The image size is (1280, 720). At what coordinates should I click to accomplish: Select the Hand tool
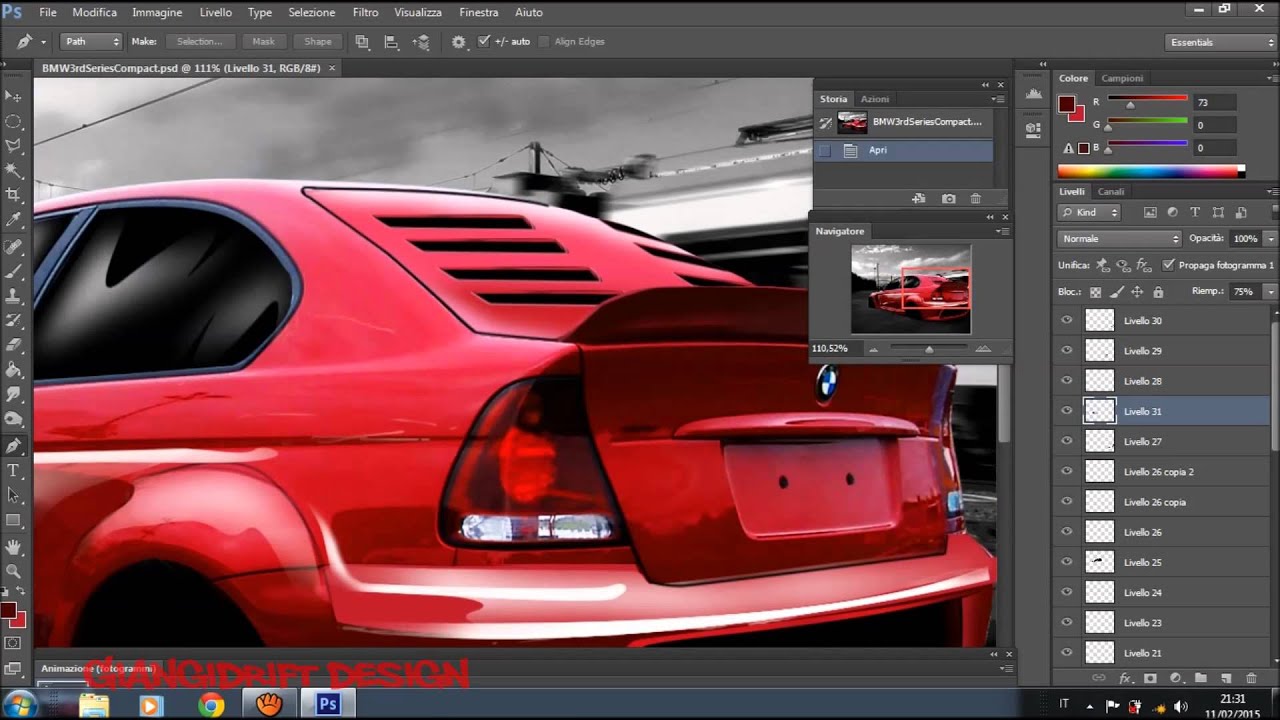tap(14, 546)
